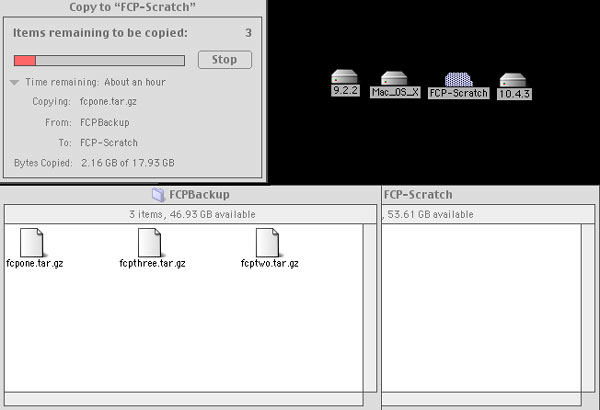Collapse the Time remaining disclosure triangle

click(x=14, y=82)
